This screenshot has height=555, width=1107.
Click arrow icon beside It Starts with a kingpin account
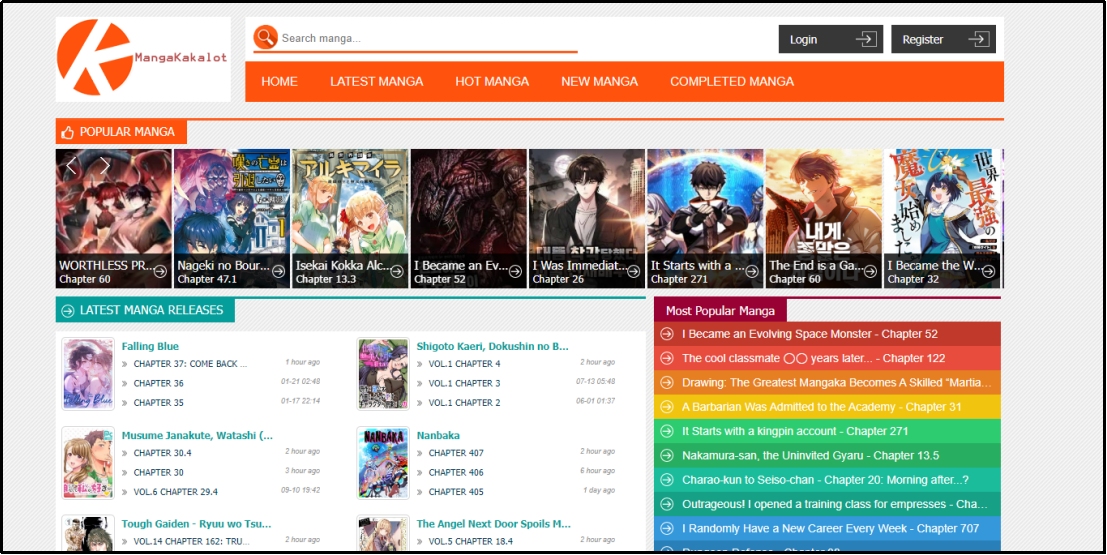(x=666, y=431)
